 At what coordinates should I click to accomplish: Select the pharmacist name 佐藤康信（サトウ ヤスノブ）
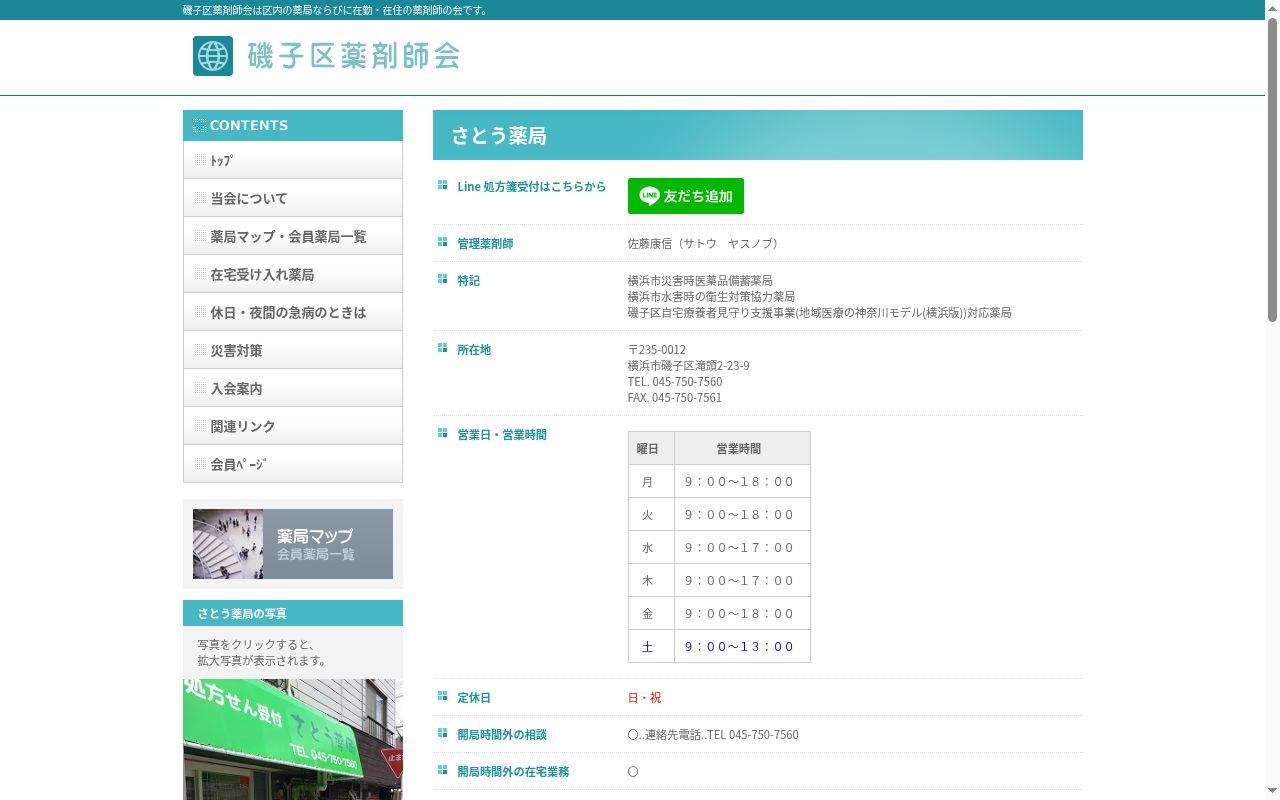tap(705, 244)
